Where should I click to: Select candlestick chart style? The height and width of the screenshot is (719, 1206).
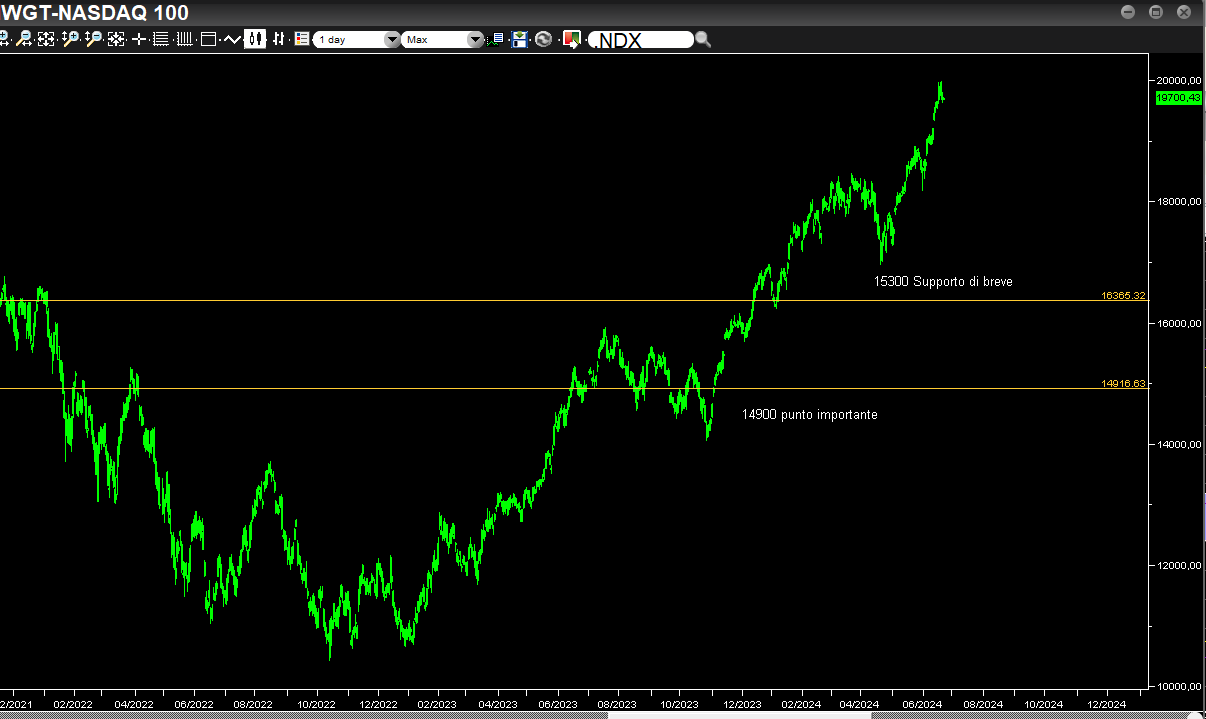pos(255,39)
